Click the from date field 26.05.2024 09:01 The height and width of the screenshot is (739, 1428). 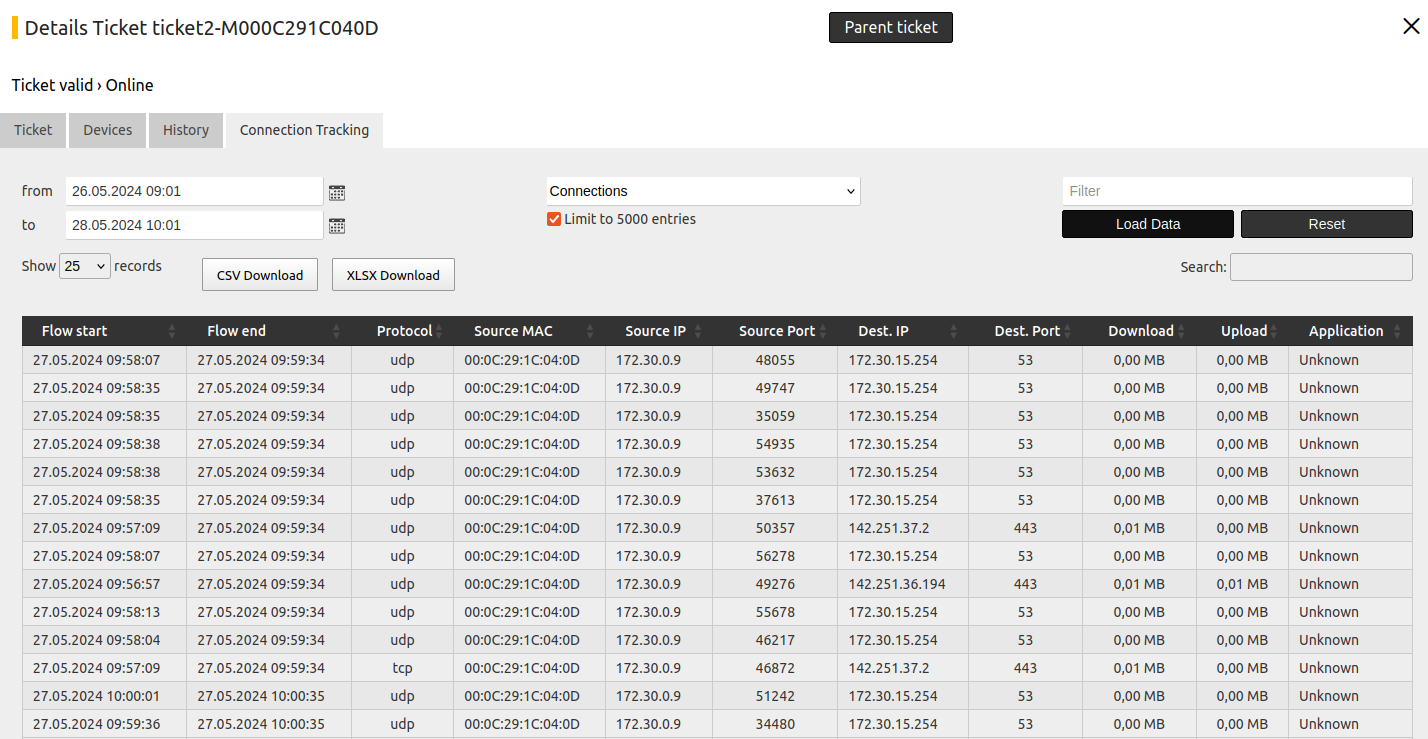tap(195, 191)
